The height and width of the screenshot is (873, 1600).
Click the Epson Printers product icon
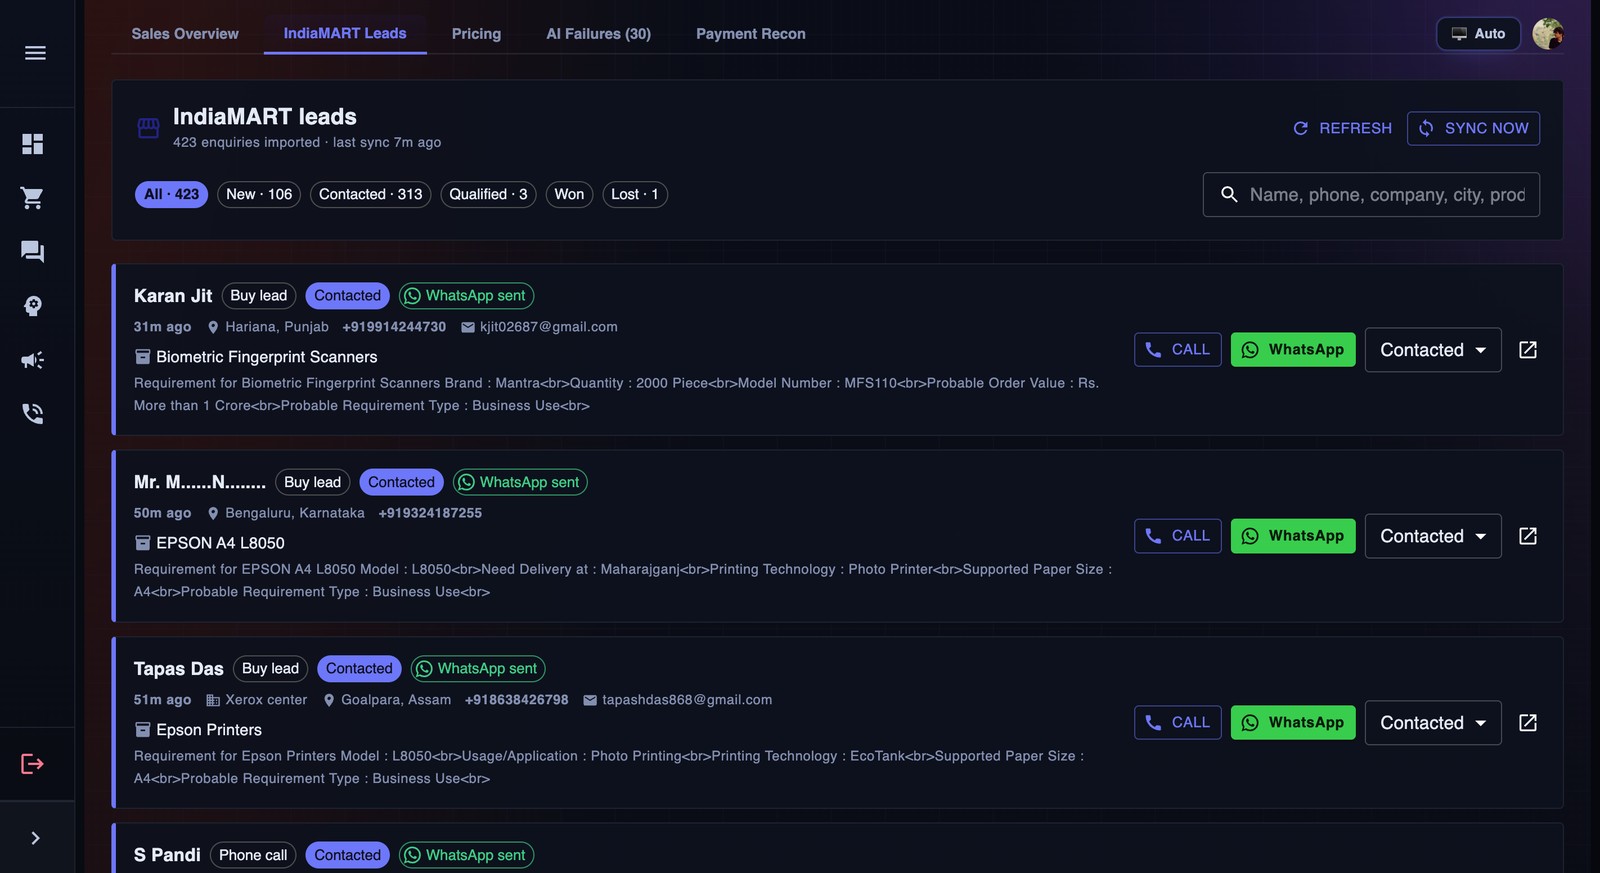coord(143,730)
